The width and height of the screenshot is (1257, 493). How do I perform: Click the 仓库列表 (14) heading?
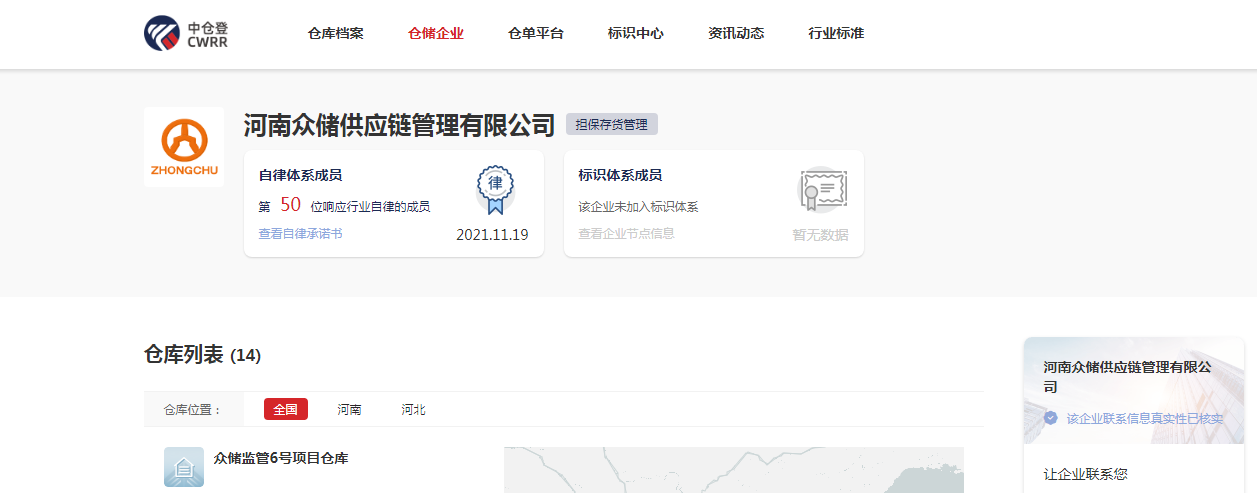tap(202, 355)
